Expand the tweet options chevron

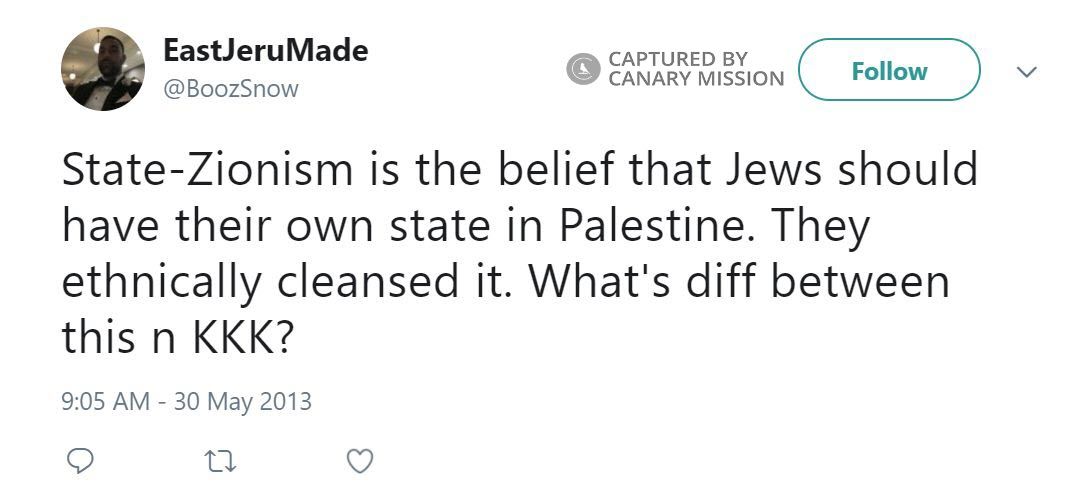point(1026,71)
